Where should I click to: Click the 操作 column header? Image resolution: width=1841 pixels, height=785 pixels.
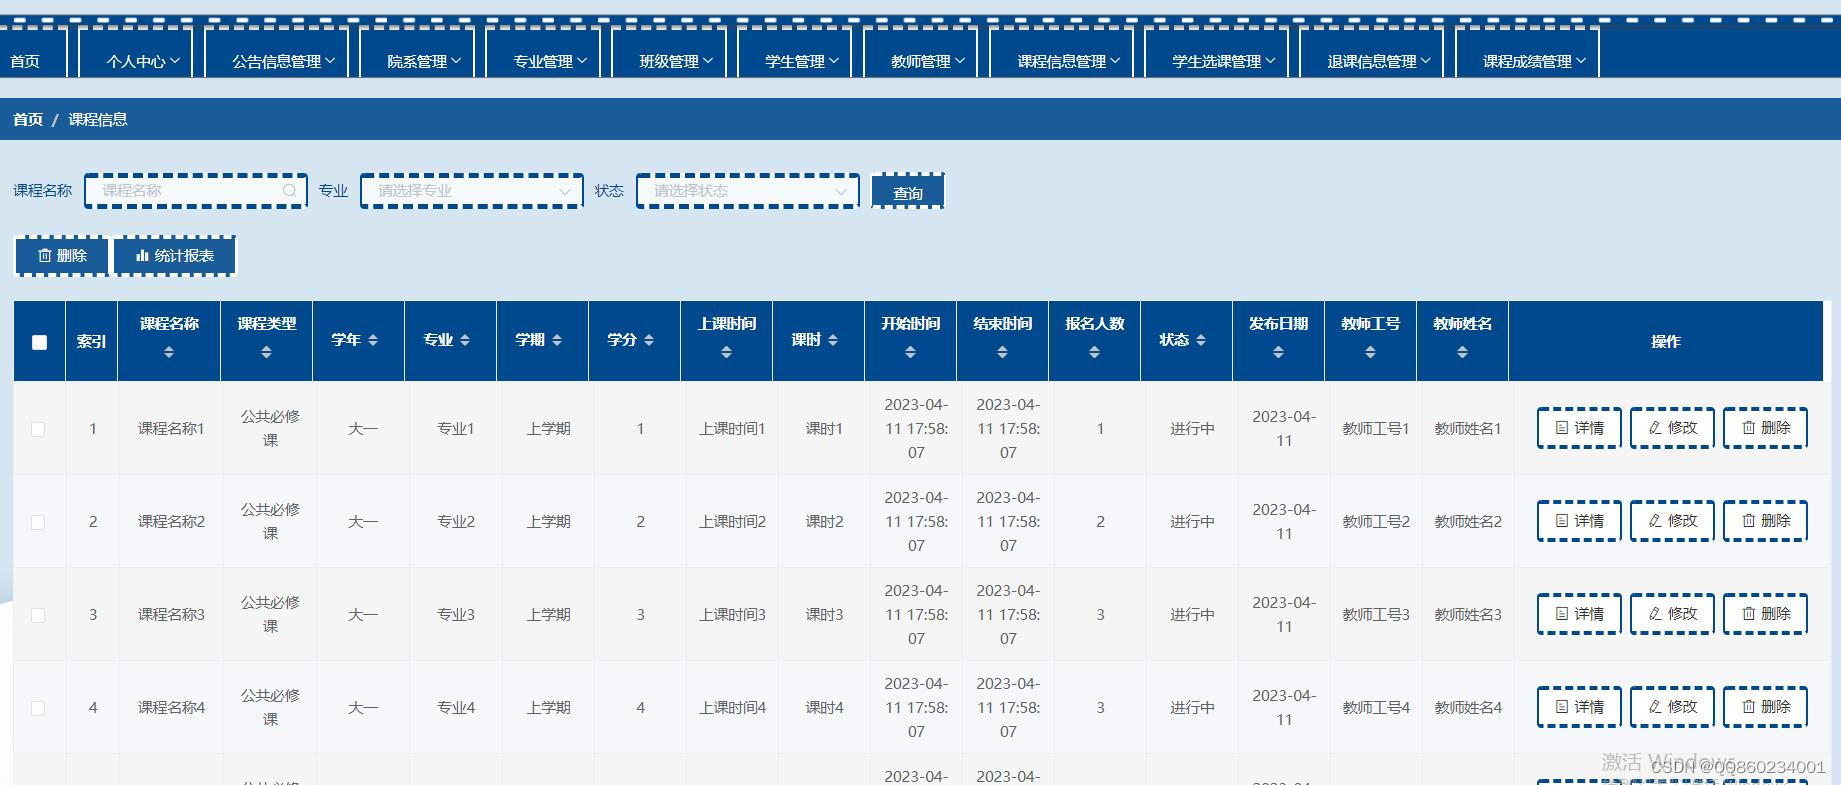pyautogui.click(x=1665, y=342)
